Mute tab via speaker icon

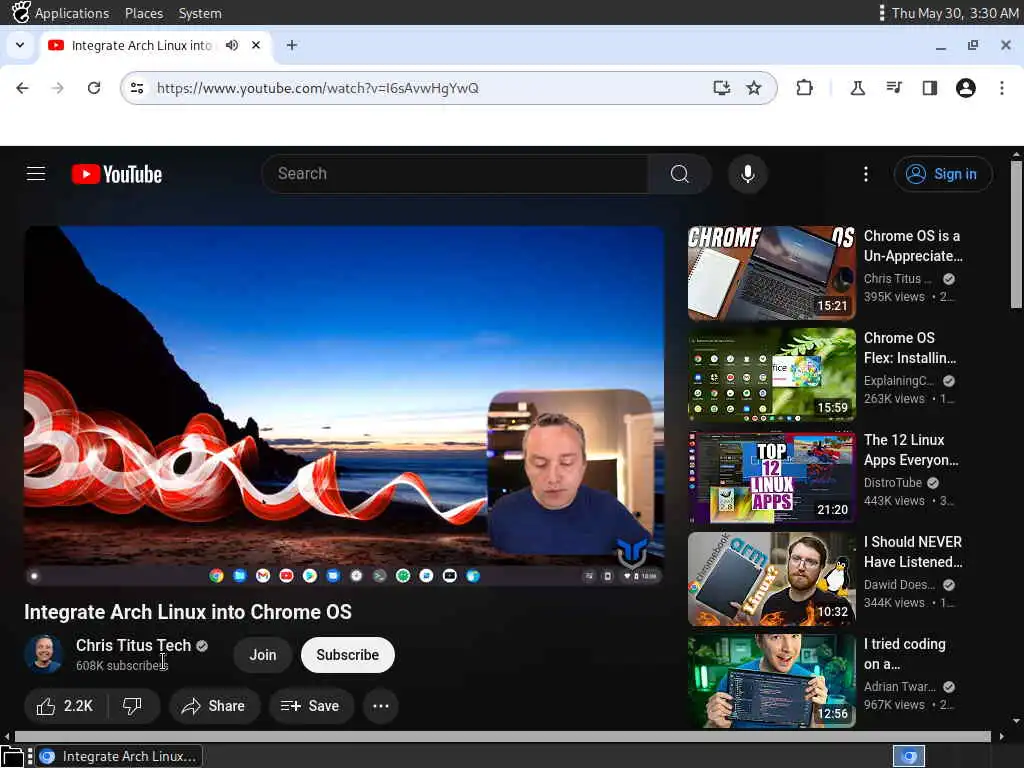(x=232, y=45)
